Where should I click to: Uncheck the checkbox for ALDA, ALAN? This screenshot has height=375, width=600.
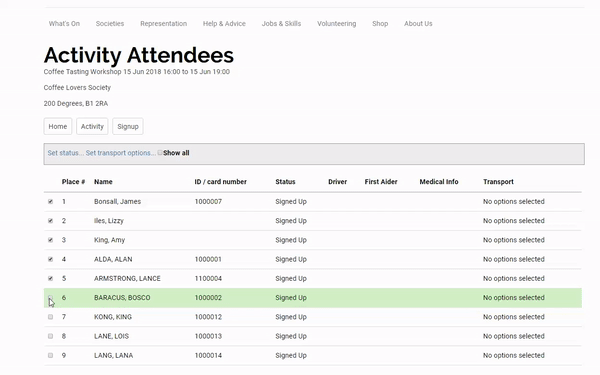[x=51, y=259]
